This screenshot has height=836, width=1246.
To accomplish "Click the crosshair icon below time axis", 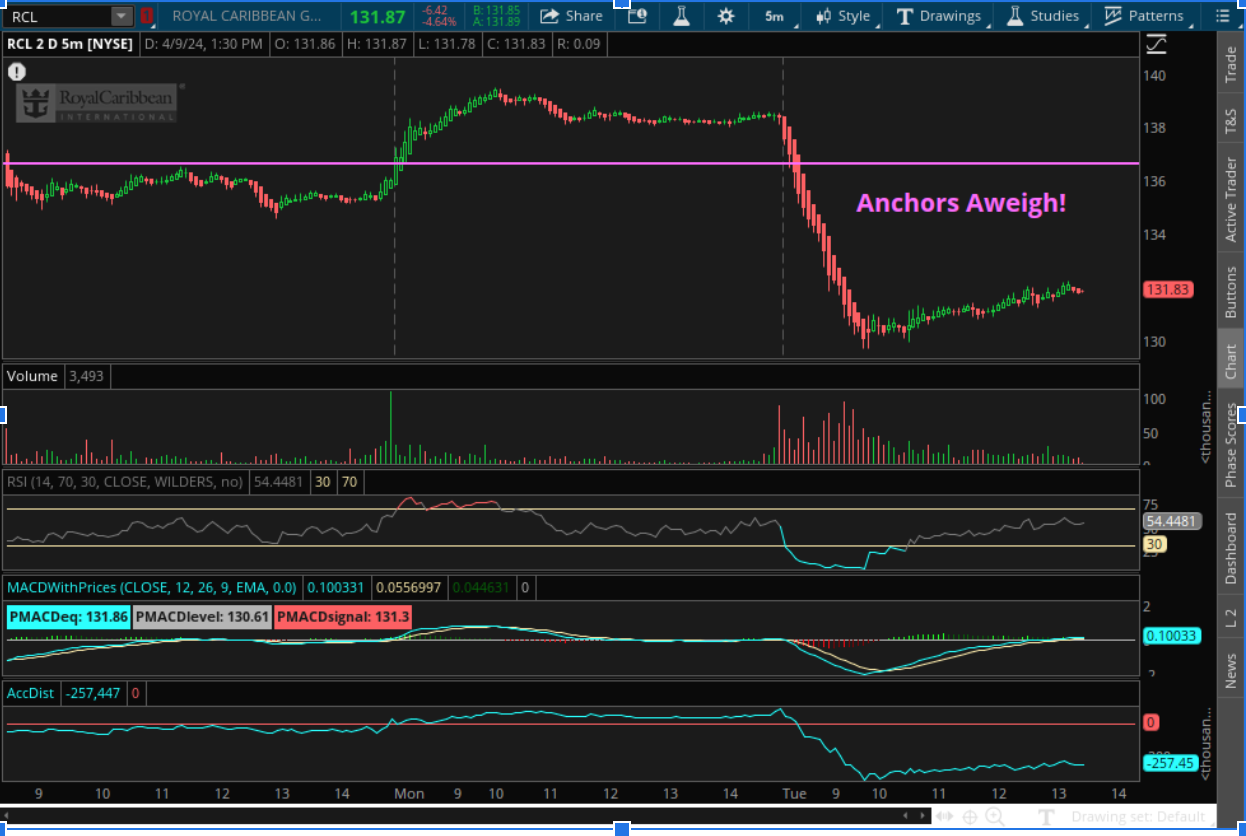I will tap(969, 817).
